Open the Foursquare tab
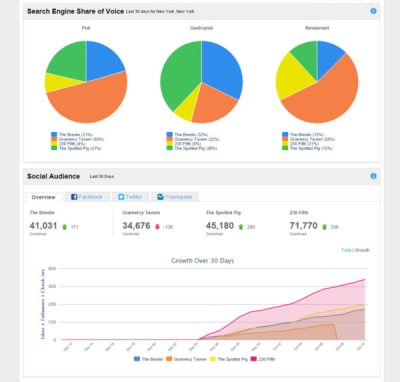The image size is (400, 382). [x=175, y=197]
